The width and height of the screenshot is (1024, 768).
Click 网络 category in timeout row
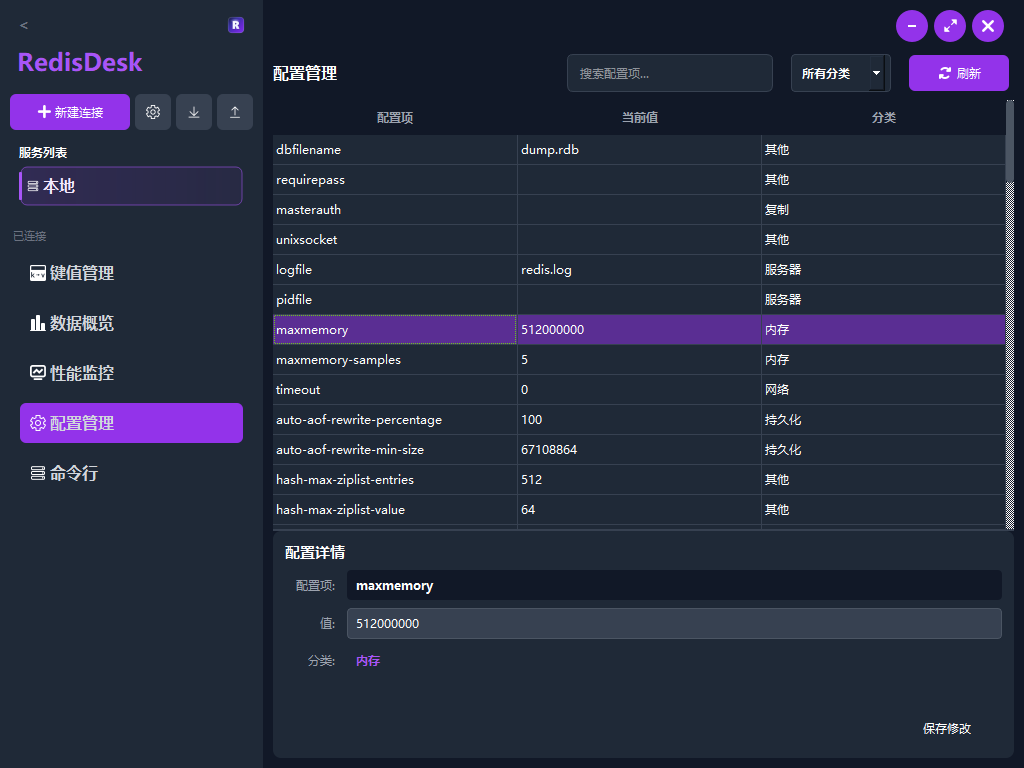click(884, 390)
